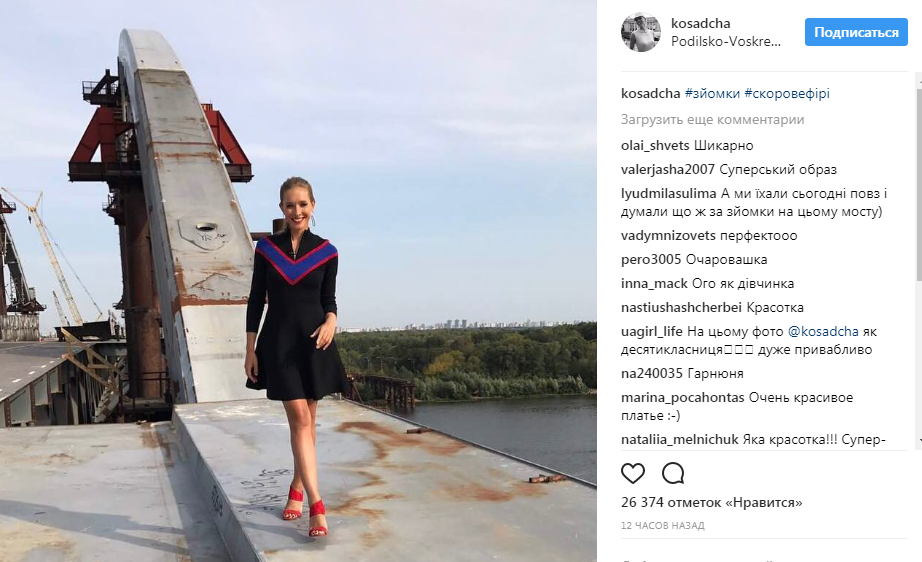Click the photo of woman on bridge

(298, 281)
